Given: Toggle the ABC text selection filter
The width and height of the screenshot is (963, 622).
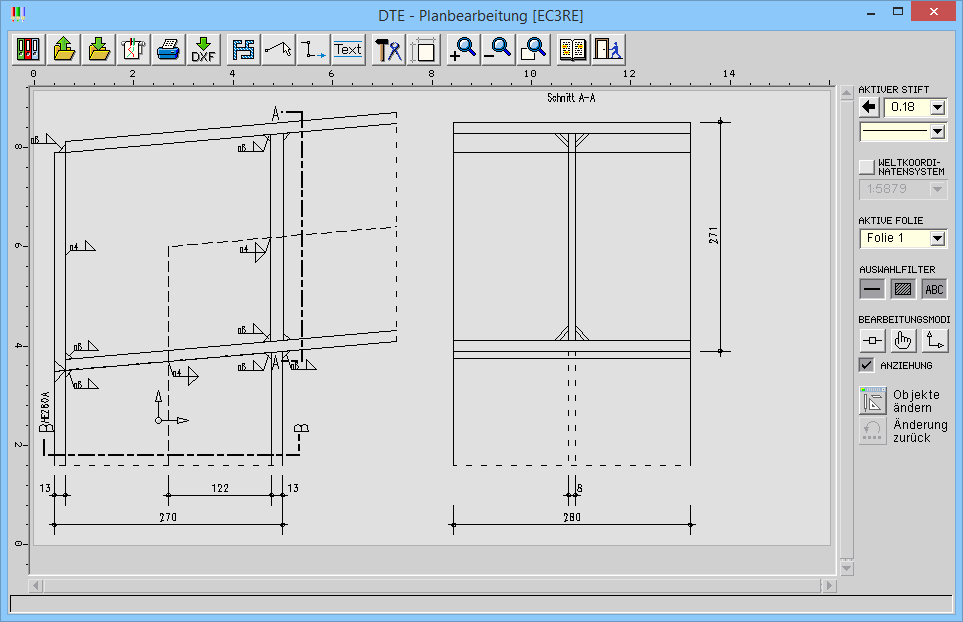Looking at the screenshot, I should coord(934,289).
